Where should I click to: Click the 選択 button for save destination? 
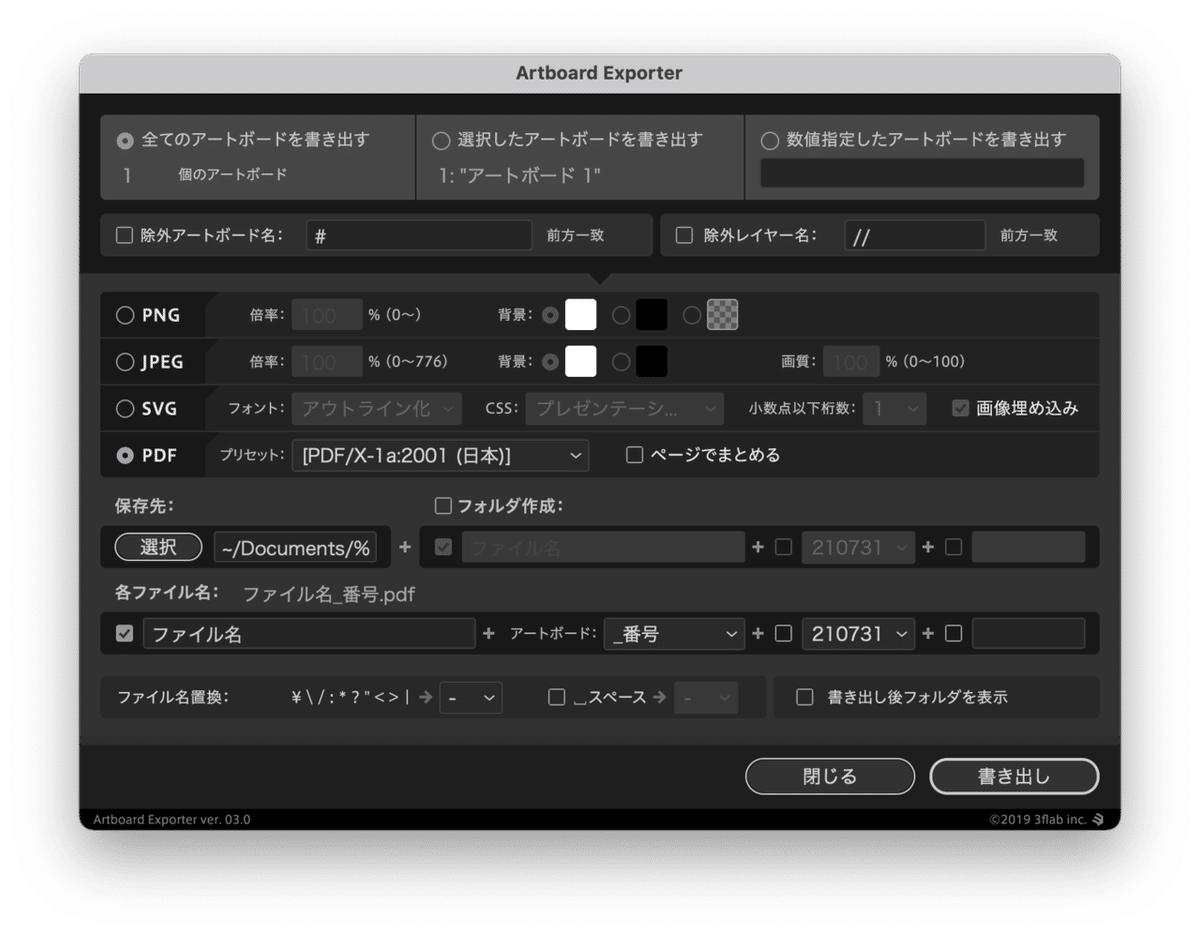coord(159,547)
